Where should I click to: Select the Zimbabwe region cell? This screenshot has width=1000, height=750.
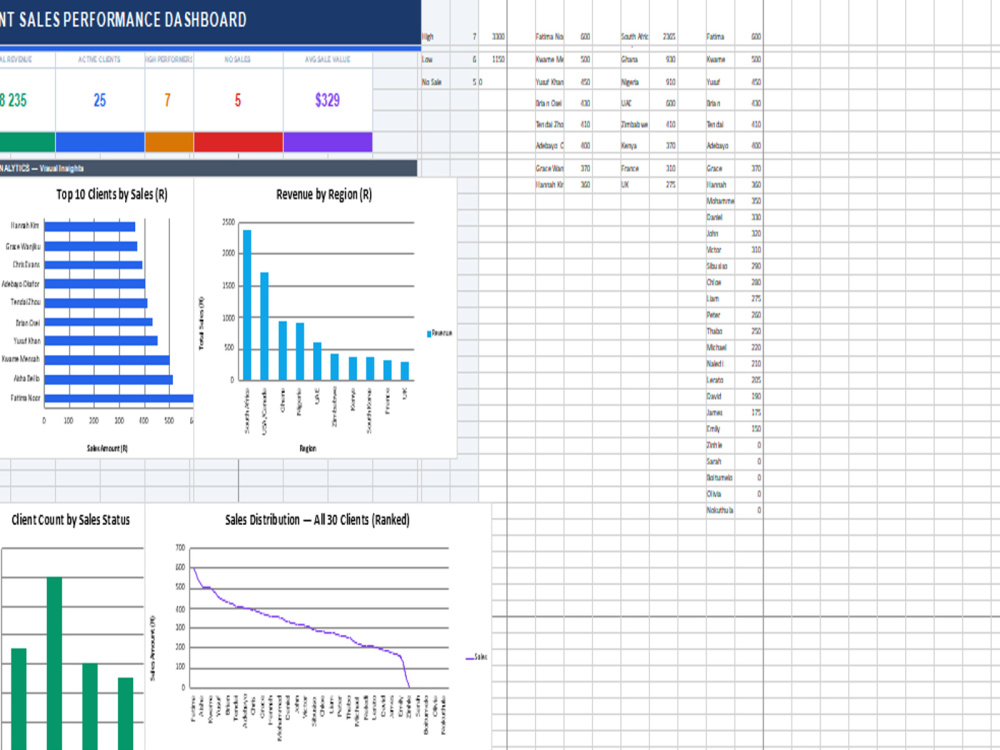tap(635, 124)
